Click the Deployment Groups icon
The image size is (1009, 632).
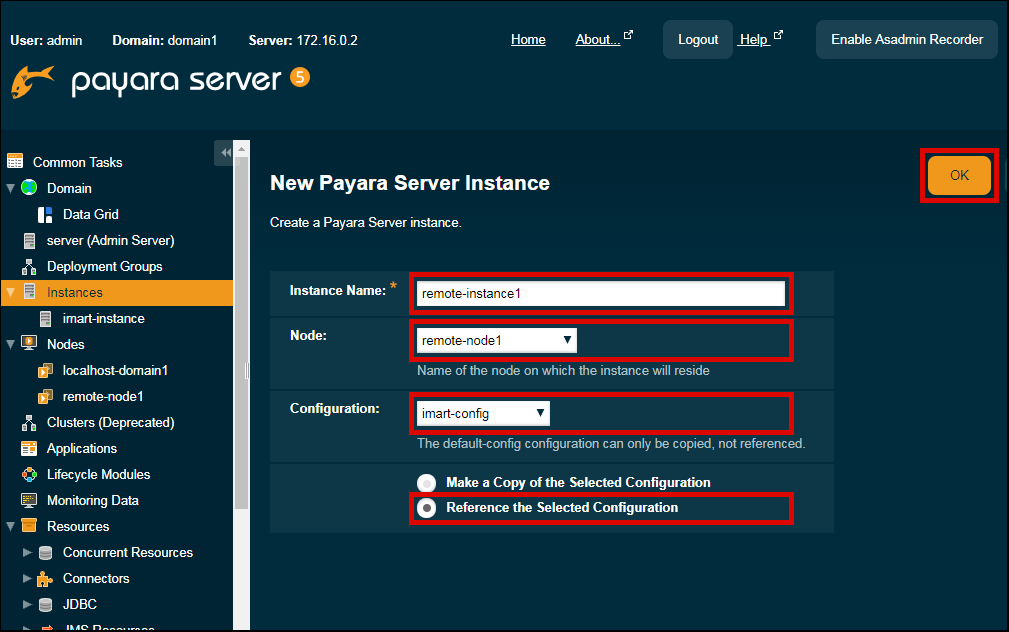[29, 267]
